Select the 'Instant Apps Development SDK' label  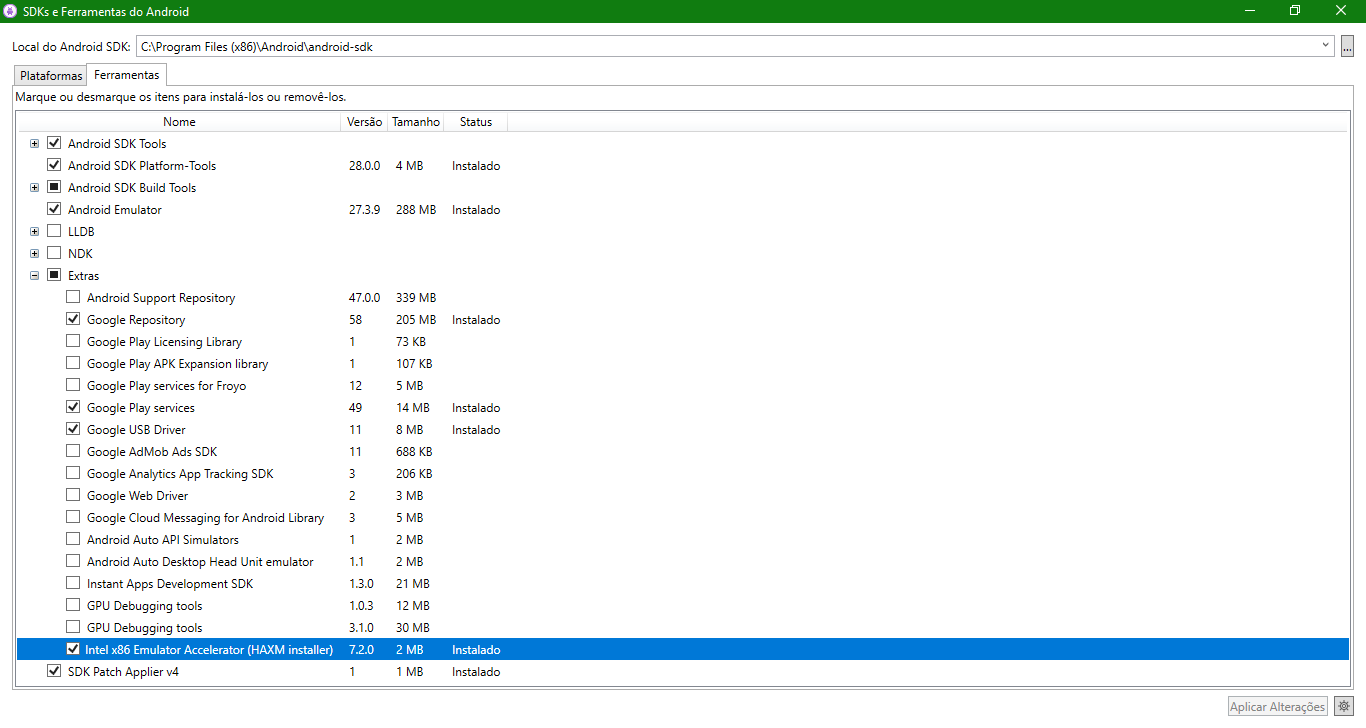coord(170,584)
